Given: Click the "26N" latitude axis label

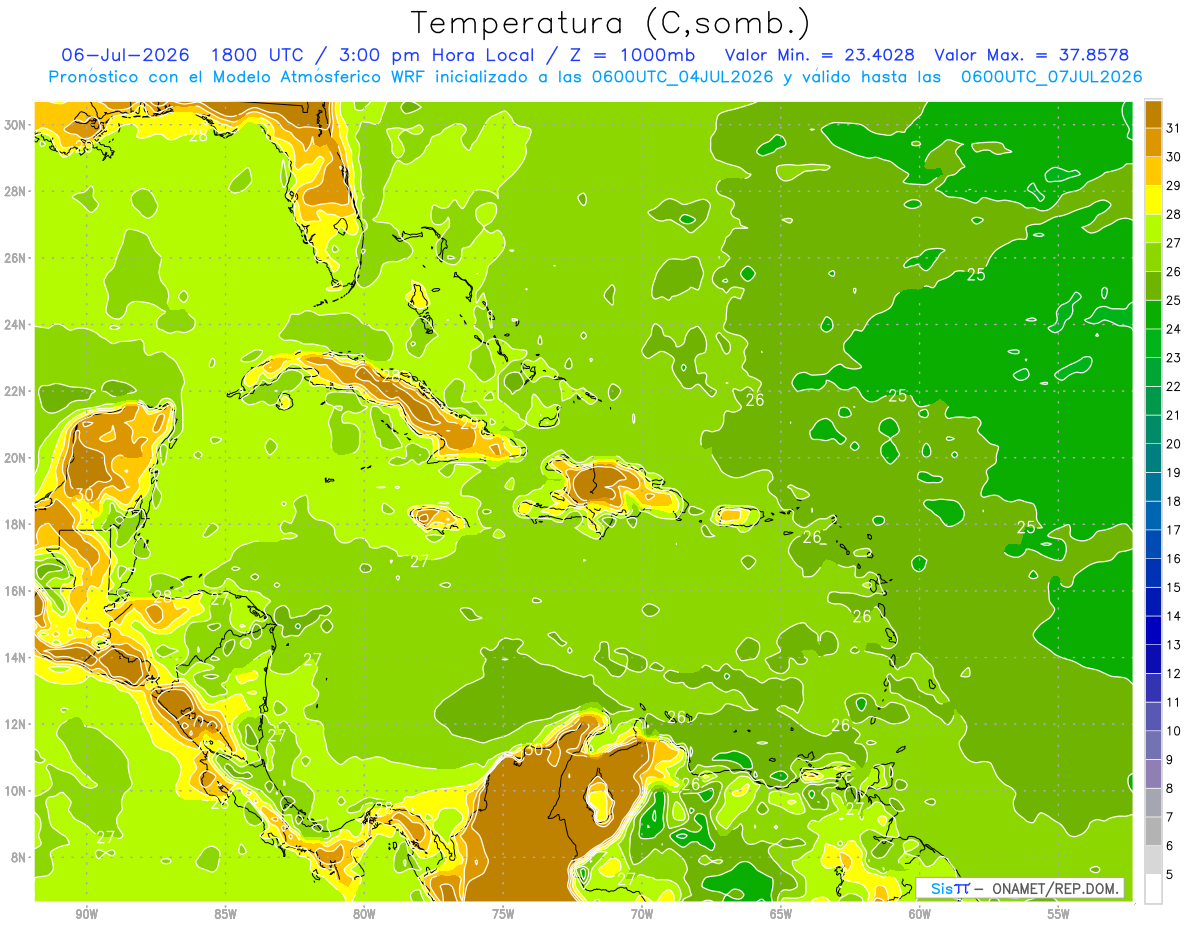Looking at the screenshot, I should [x=15, y=258].
